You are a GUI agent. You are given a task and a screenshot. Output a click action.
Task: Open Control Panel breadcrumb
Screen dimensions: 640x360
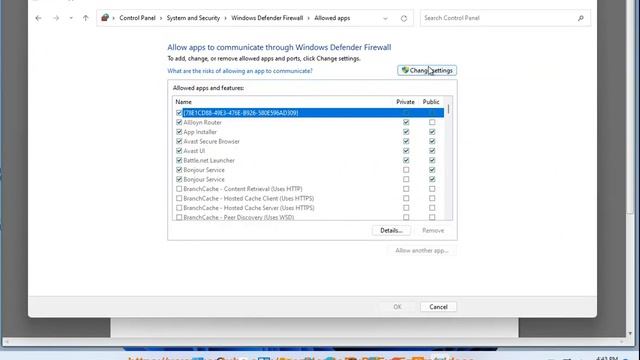click(x=137, y=18)
